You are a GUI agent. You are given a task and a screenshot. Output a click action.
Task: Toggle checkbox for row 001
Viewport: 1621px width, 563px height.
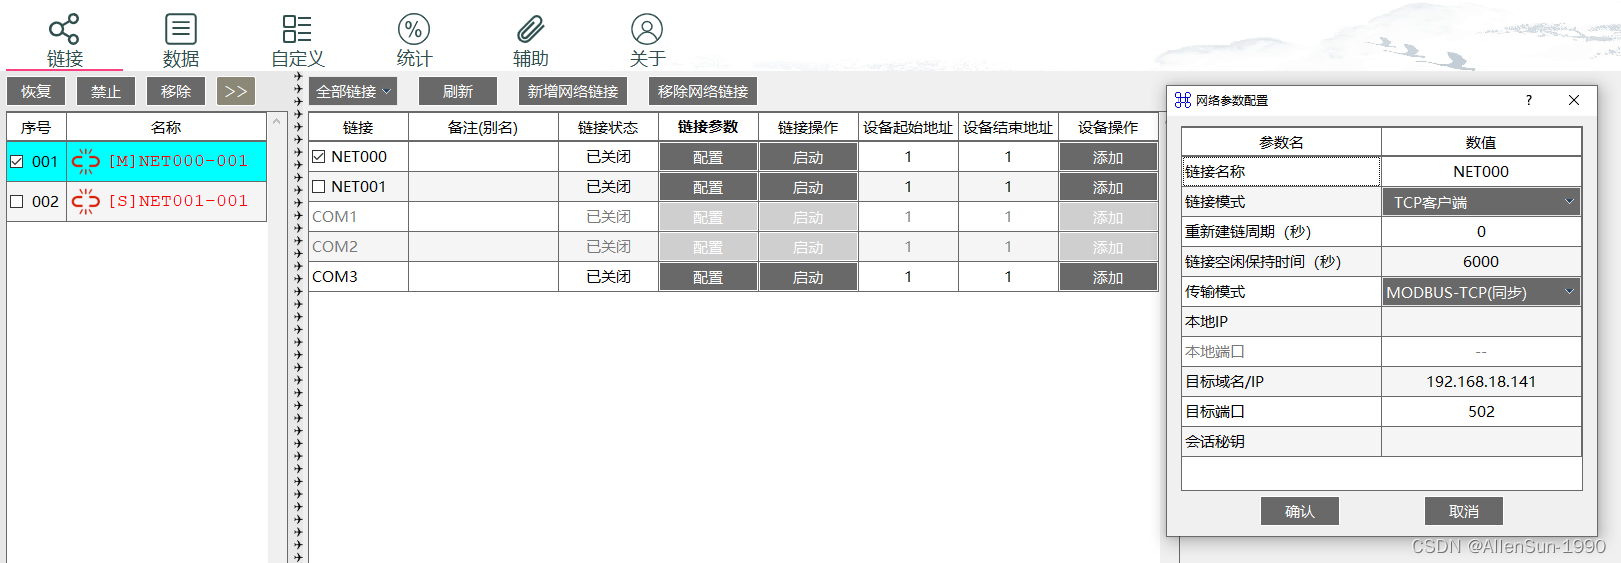pos(17,161)
